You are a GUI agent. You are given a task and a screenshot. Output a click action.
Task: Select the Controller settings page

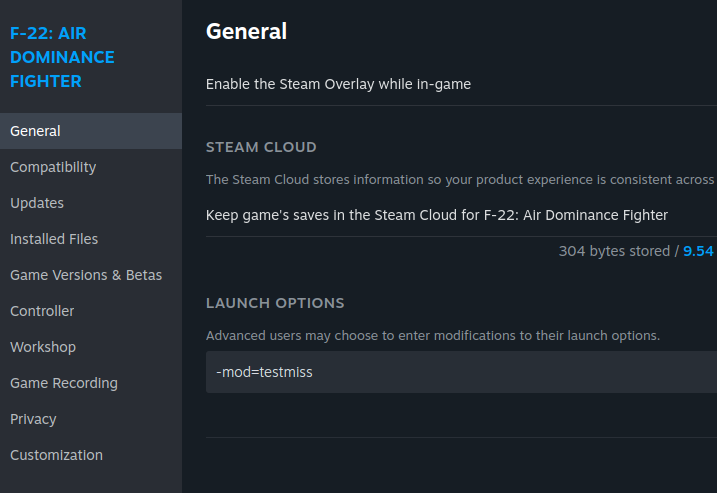pyautogui.click(x=91, y=311)
